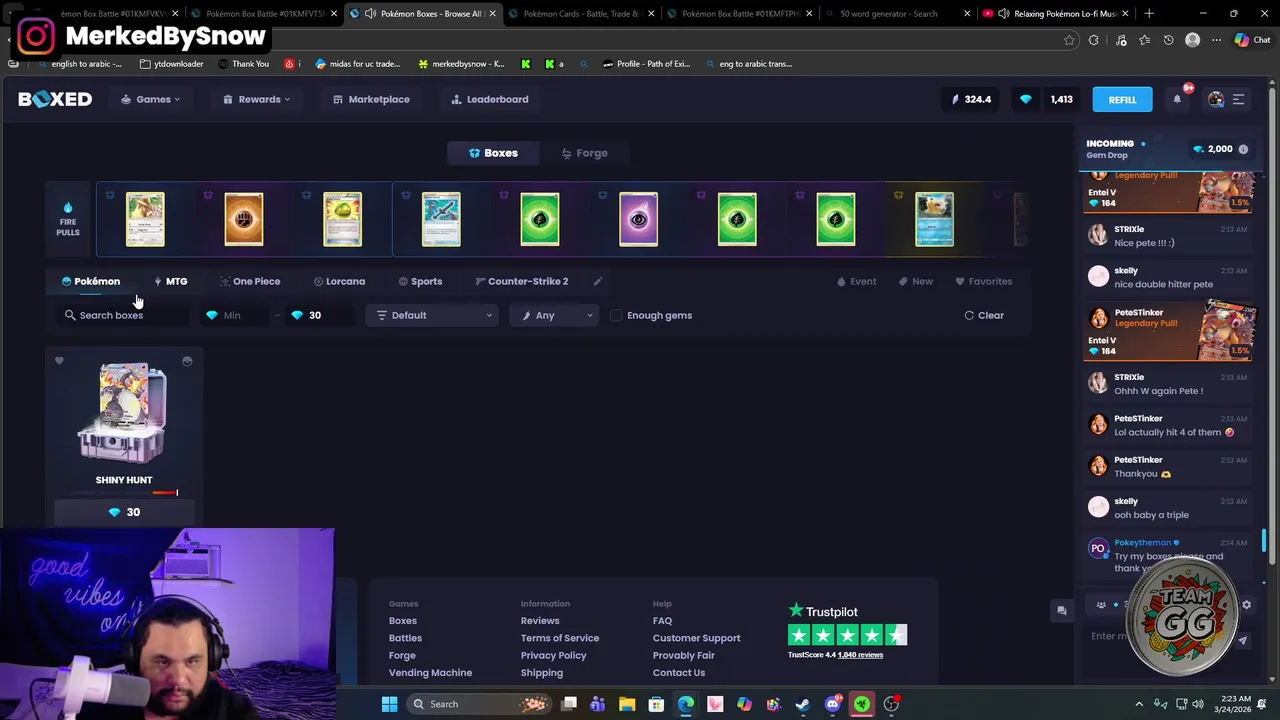Click the browser favorites star icon

pyautogui.click(x=1069, y=40)
